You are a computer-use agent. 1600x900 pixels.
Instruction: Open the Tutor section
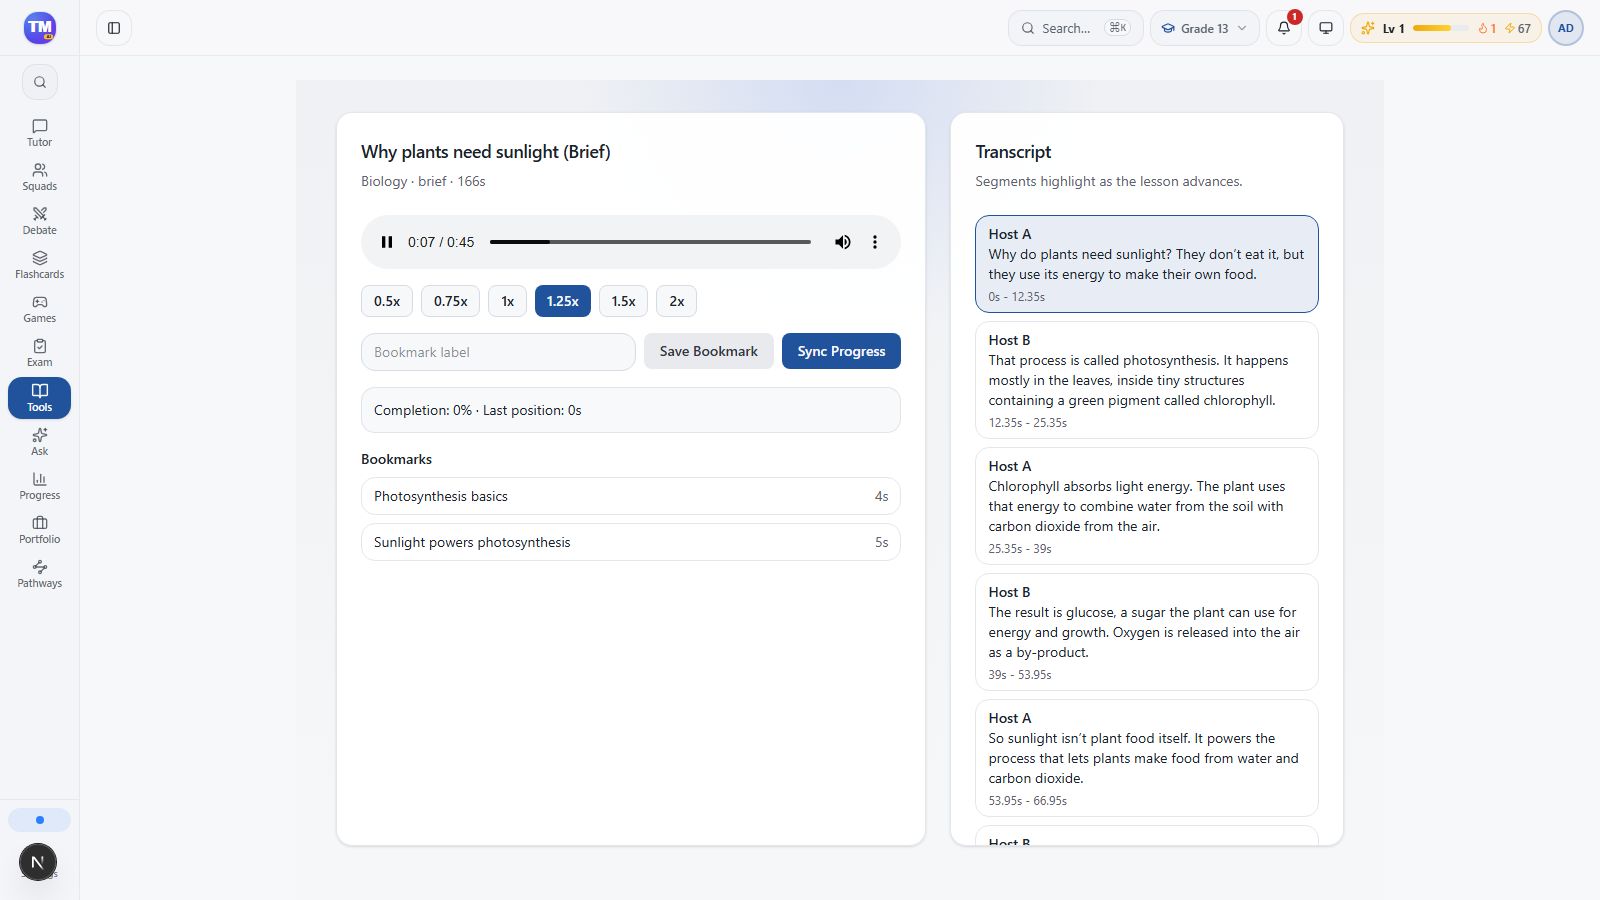[40, 133]
